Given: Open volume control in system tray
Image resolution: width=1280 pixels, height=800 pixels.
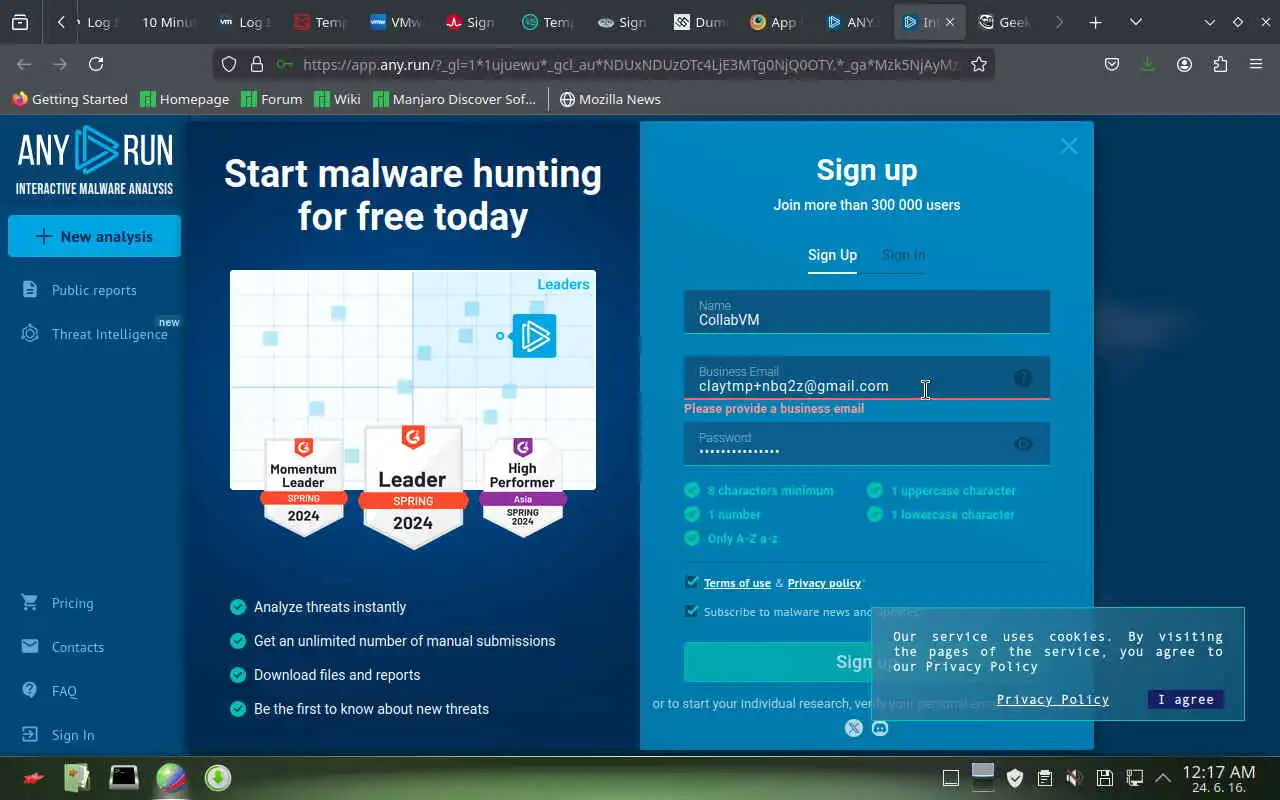Looking at the screenshot, I should [1075, 778].
